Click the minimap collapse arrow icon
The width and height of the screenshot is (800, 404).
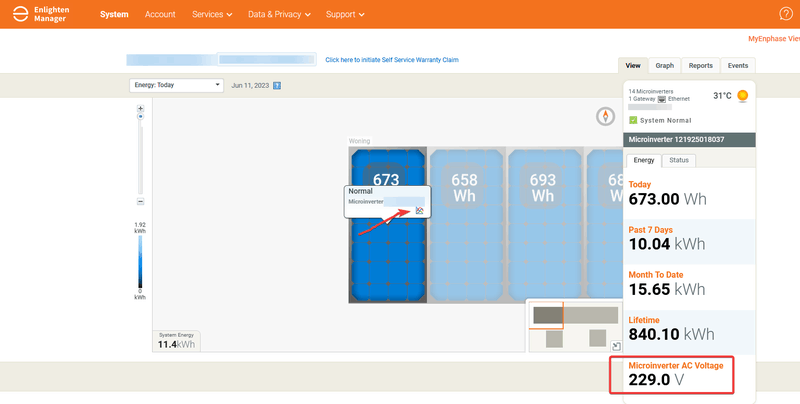pos(616,346)
